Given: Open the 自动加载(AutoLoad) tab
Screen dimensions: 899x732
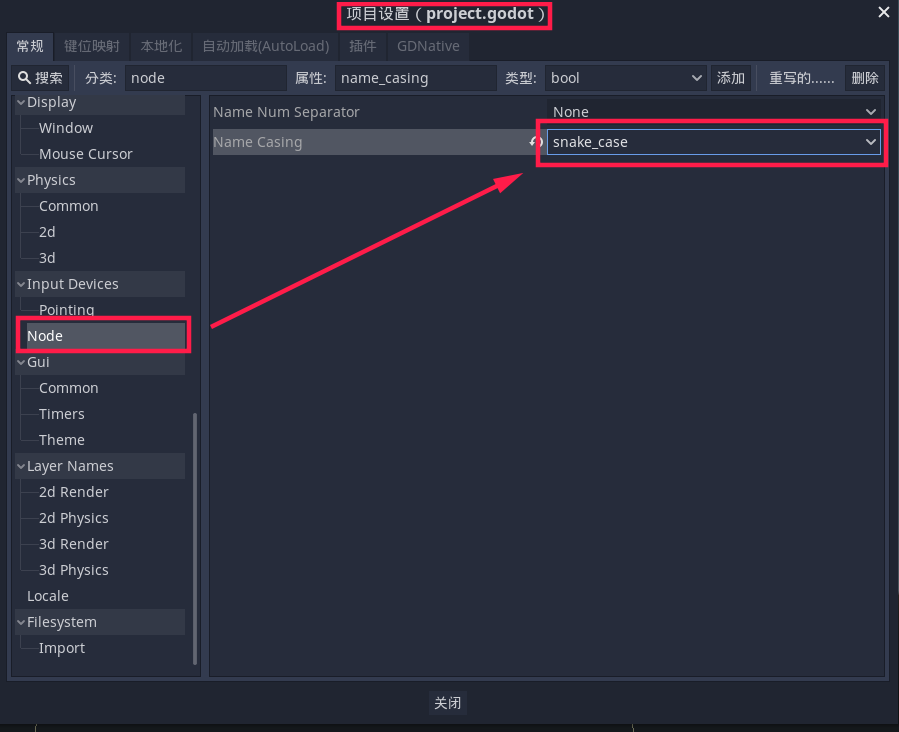Looking at the screenshot, I should [x=265, y=46].
